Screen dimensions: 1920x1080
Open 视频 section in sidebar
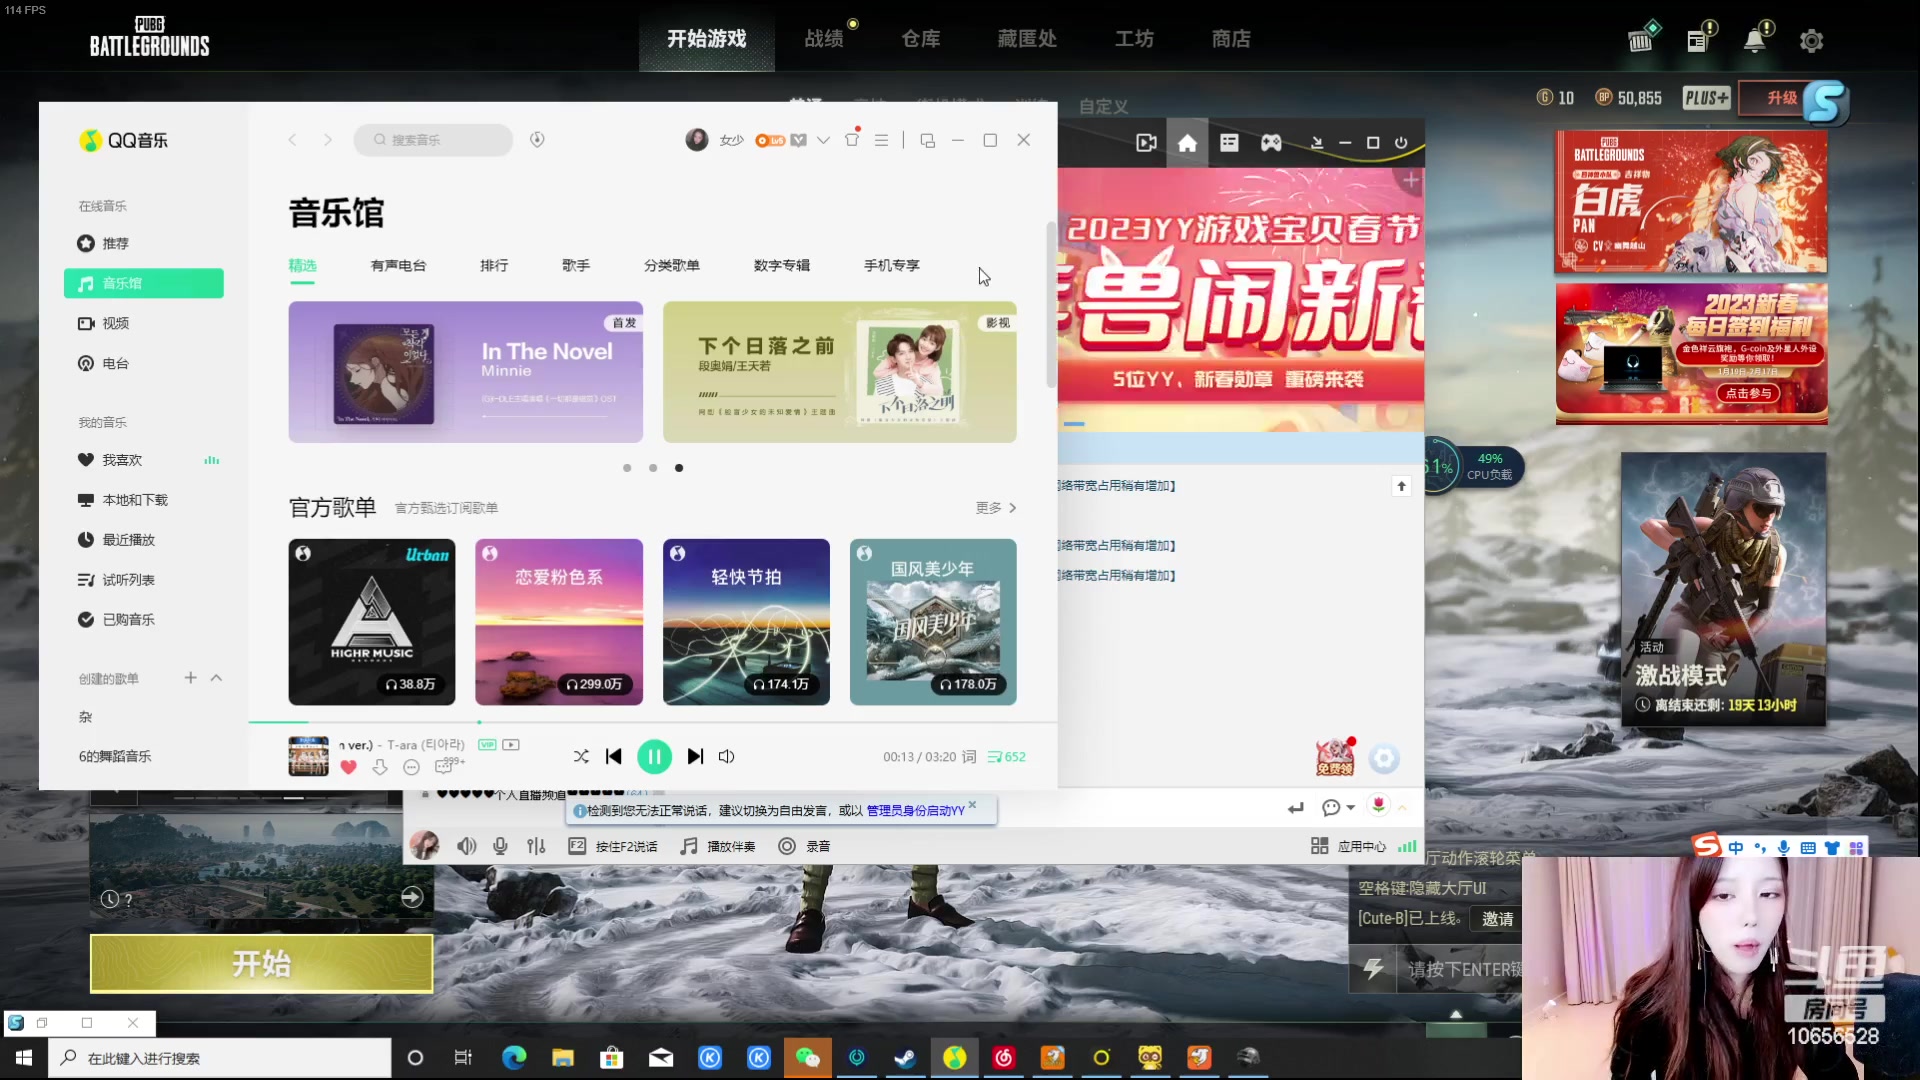(x=144, y=323)
